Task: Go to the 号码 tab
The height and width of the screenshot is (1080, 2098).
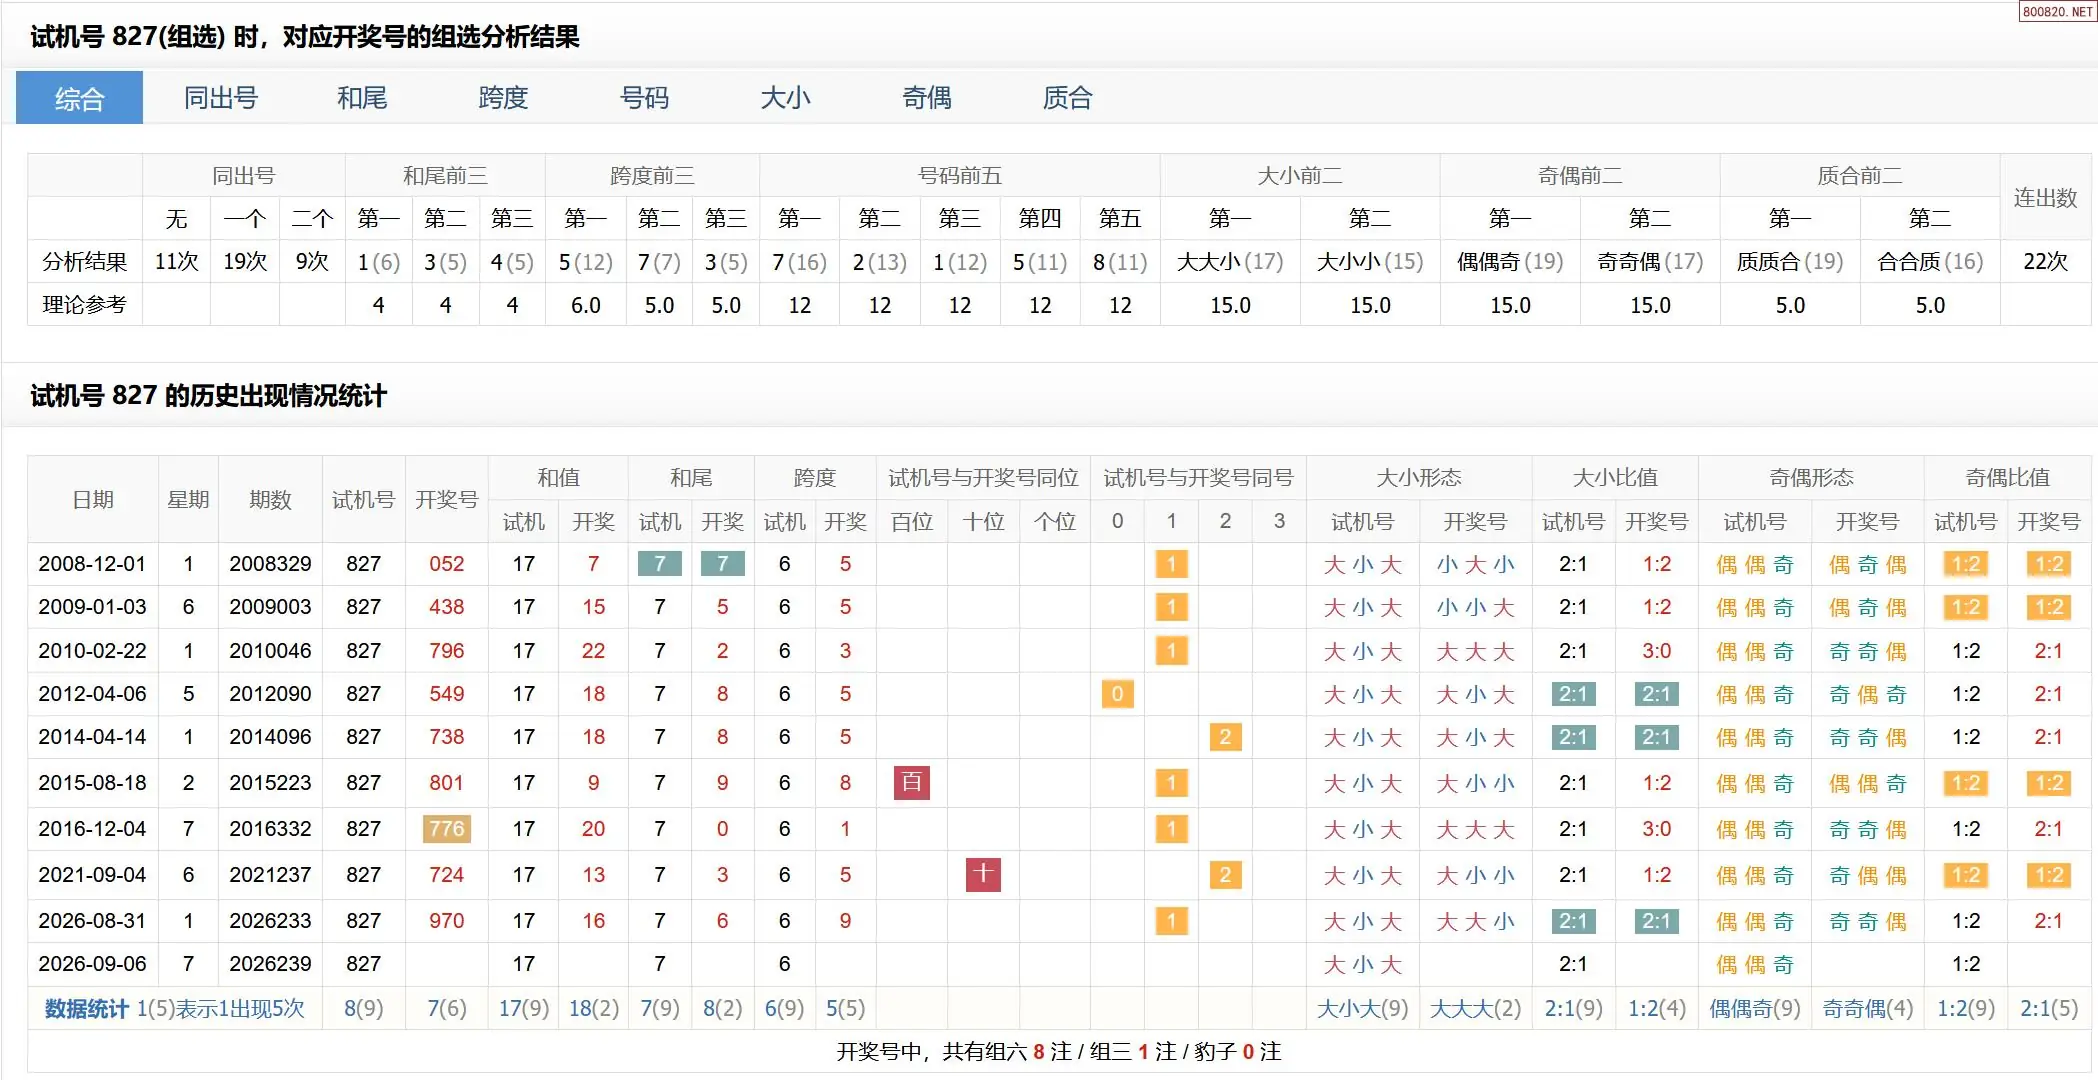Action: pyautogui.click(x=644, y=98)
